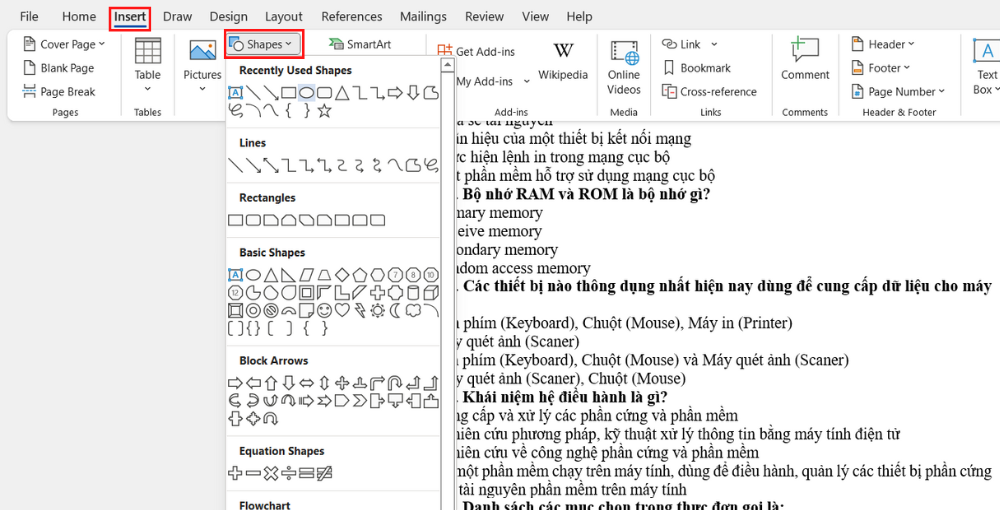This screenshot has width=1000, height=510.
Task: Pick the division sign equation shape
Action: pos(289,474)
